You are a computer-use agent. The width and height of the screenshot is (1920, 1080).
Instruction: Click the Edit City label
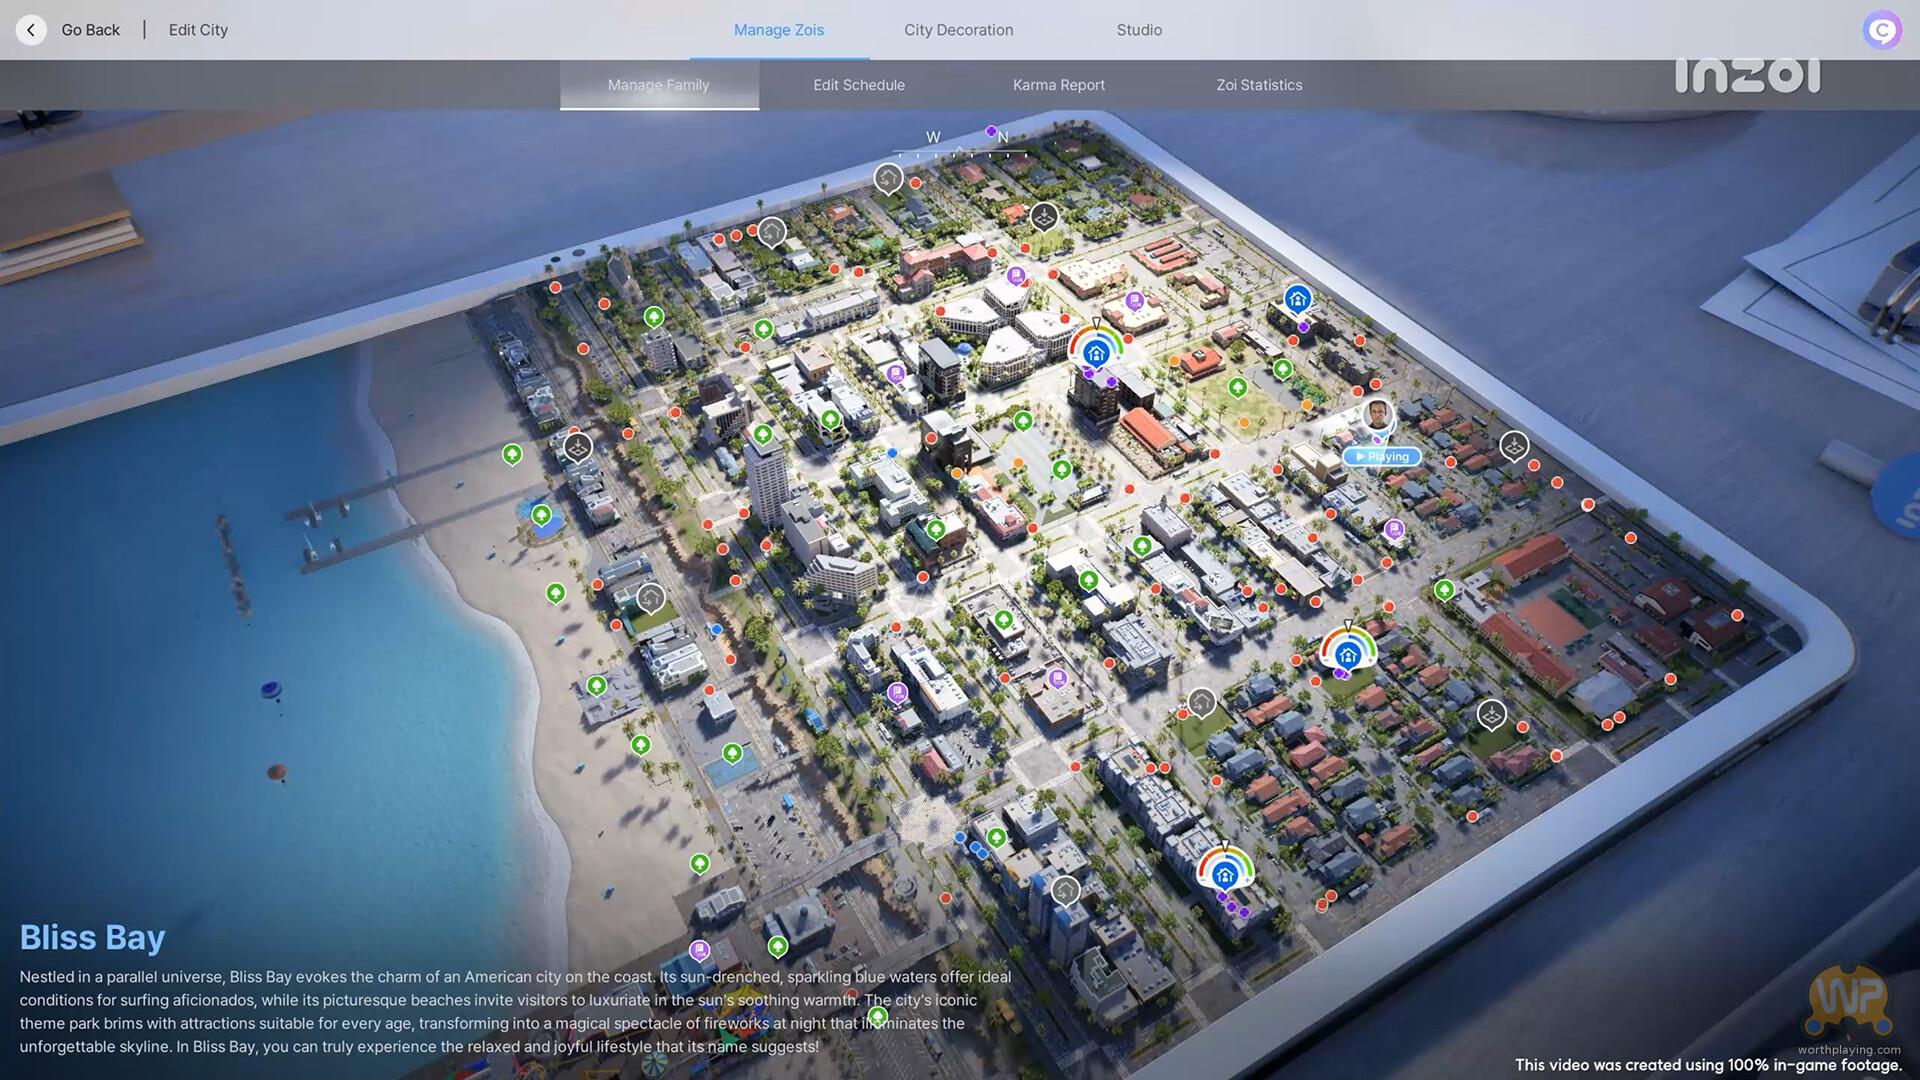(198, 30)
